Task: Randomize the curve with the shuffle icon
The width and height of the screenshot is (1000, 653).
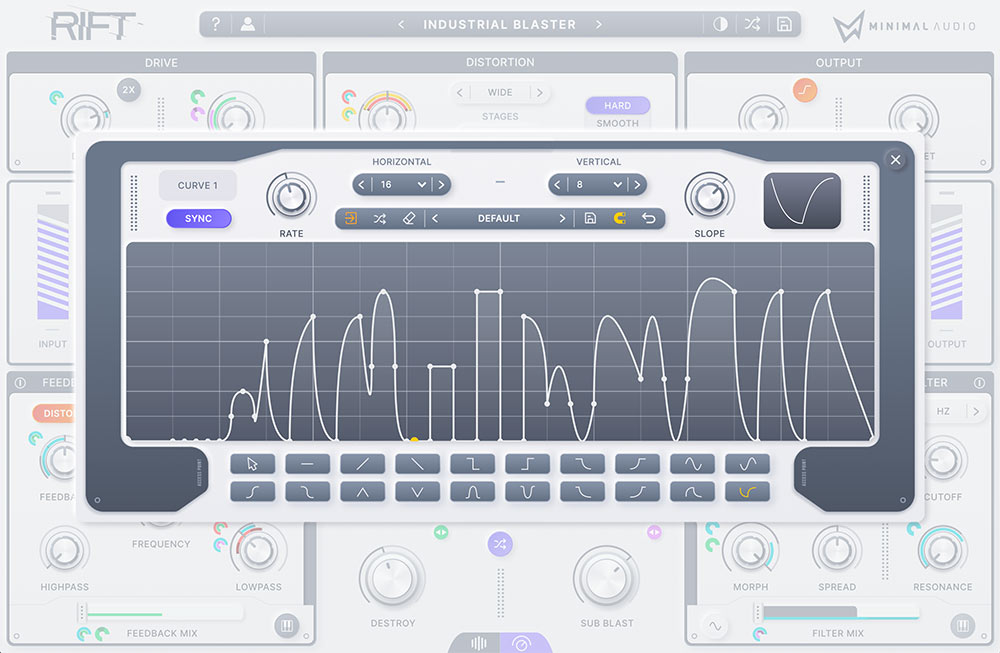Action: point(379,218)
